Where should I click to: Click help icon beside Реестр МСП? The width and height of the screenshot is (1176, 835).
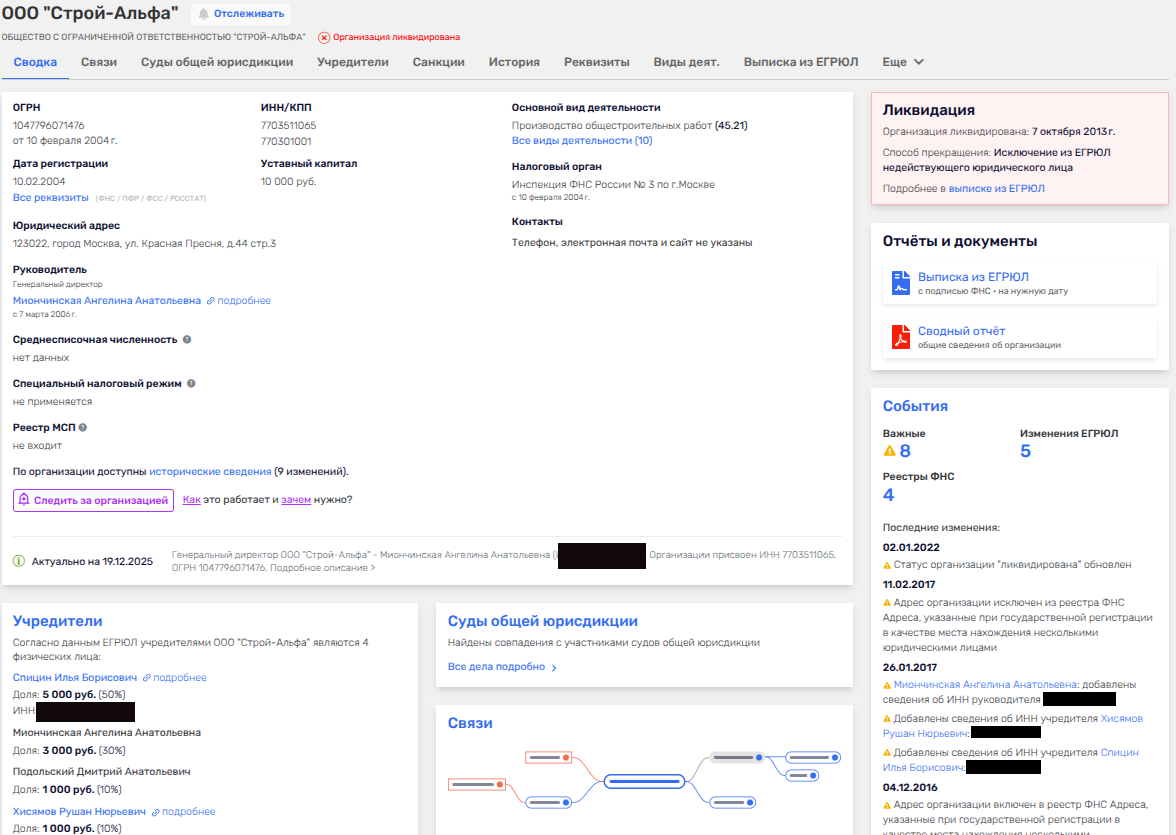coord(84,427)
